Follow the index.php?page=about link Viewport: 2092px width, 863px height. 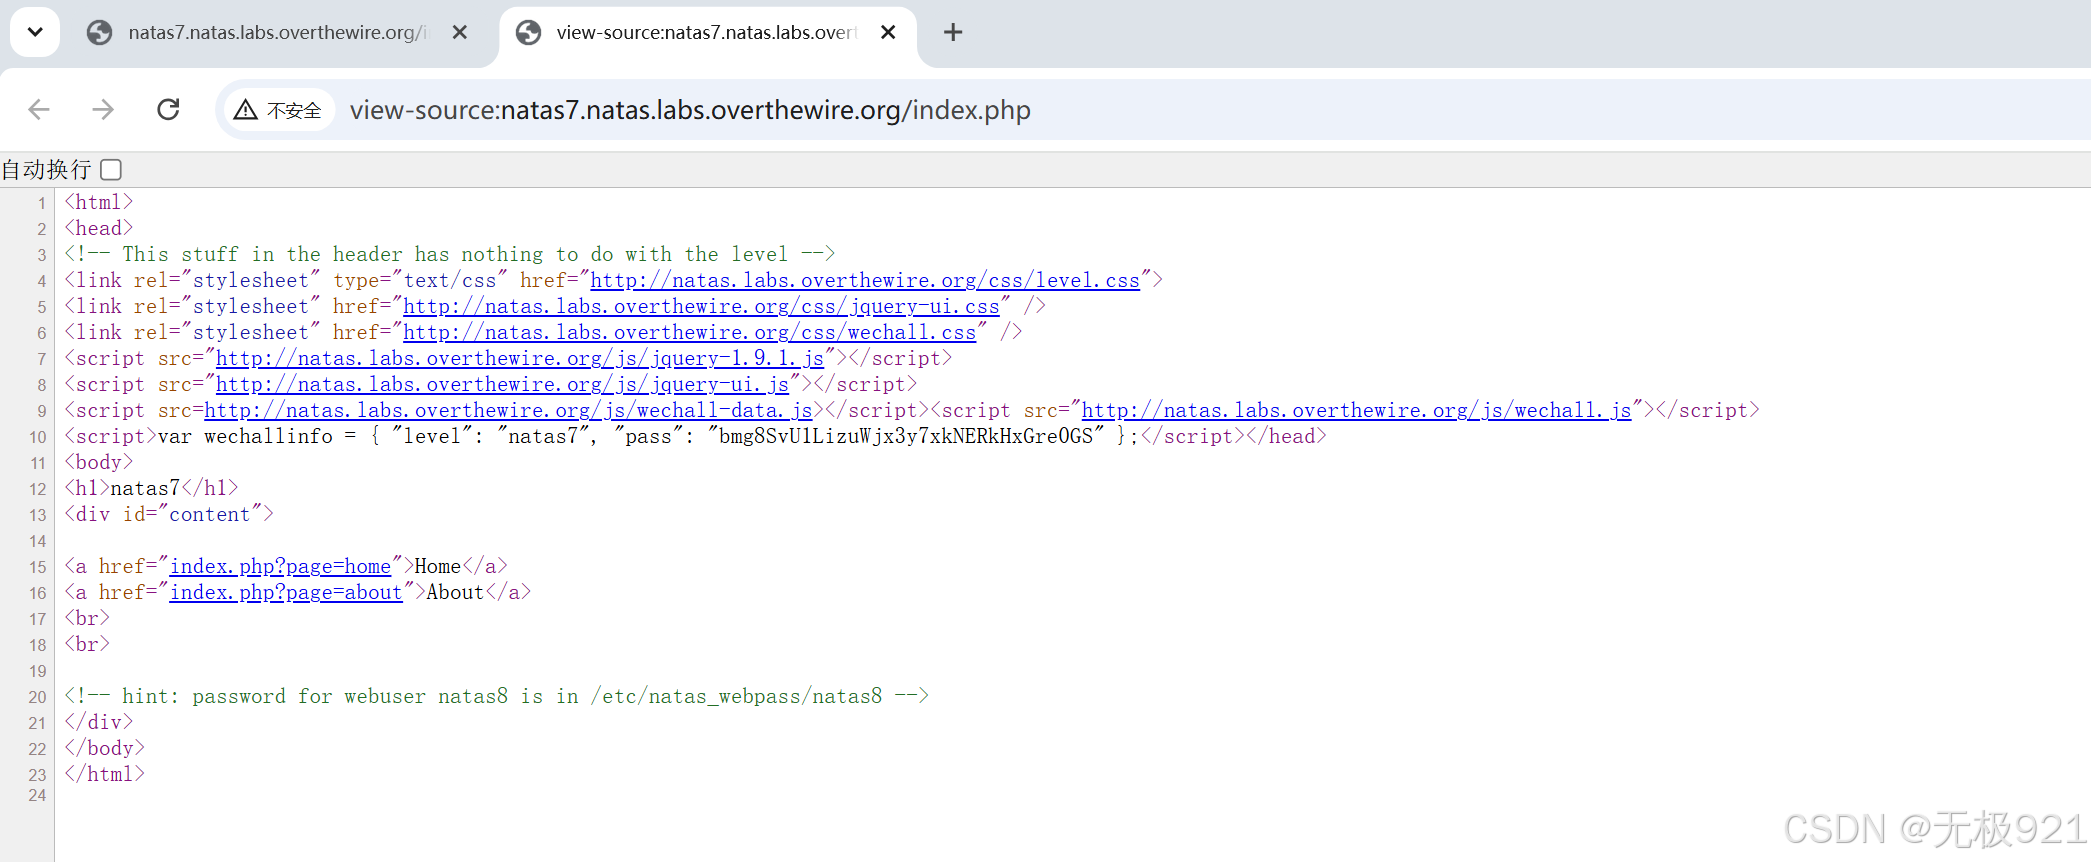286,593
